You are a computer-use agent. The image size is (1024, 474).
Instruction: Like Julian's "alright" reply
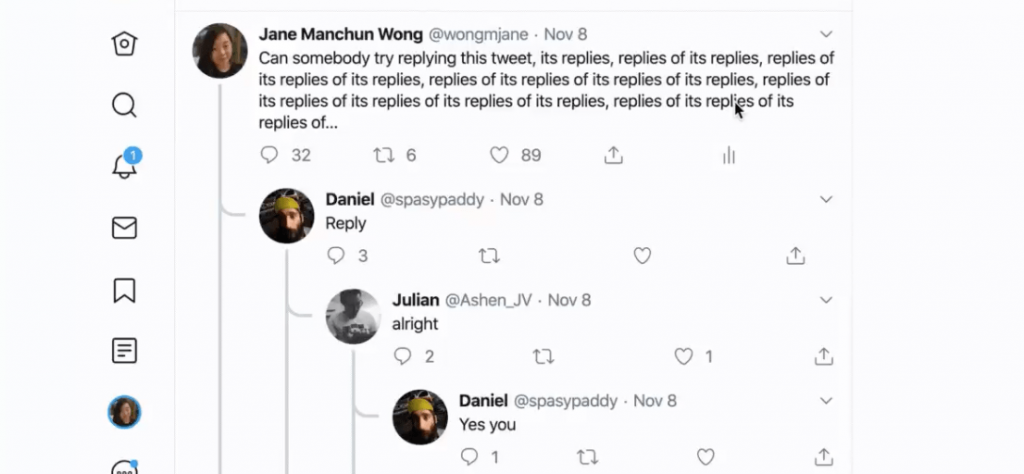click(x=684, y=356)
